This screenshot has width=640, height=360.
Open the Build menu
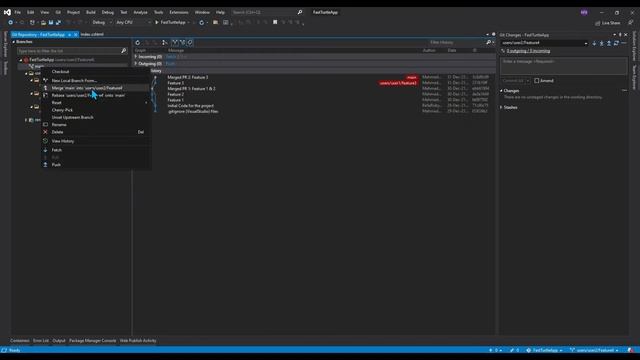point(91,12)
